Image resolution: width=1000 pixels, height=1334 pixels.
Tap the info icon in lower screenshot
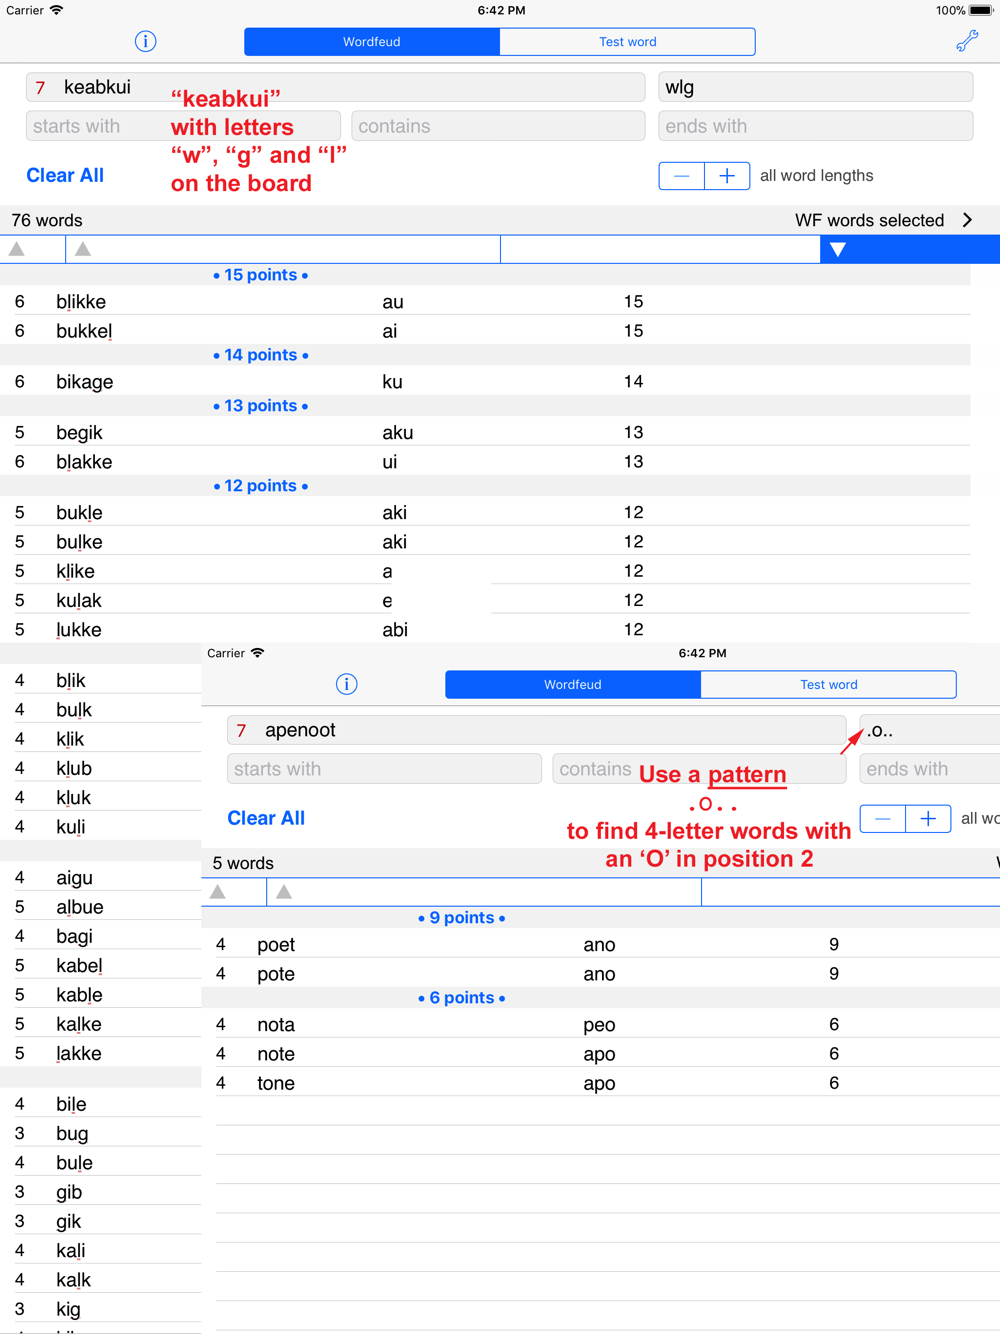pos(346,684)
